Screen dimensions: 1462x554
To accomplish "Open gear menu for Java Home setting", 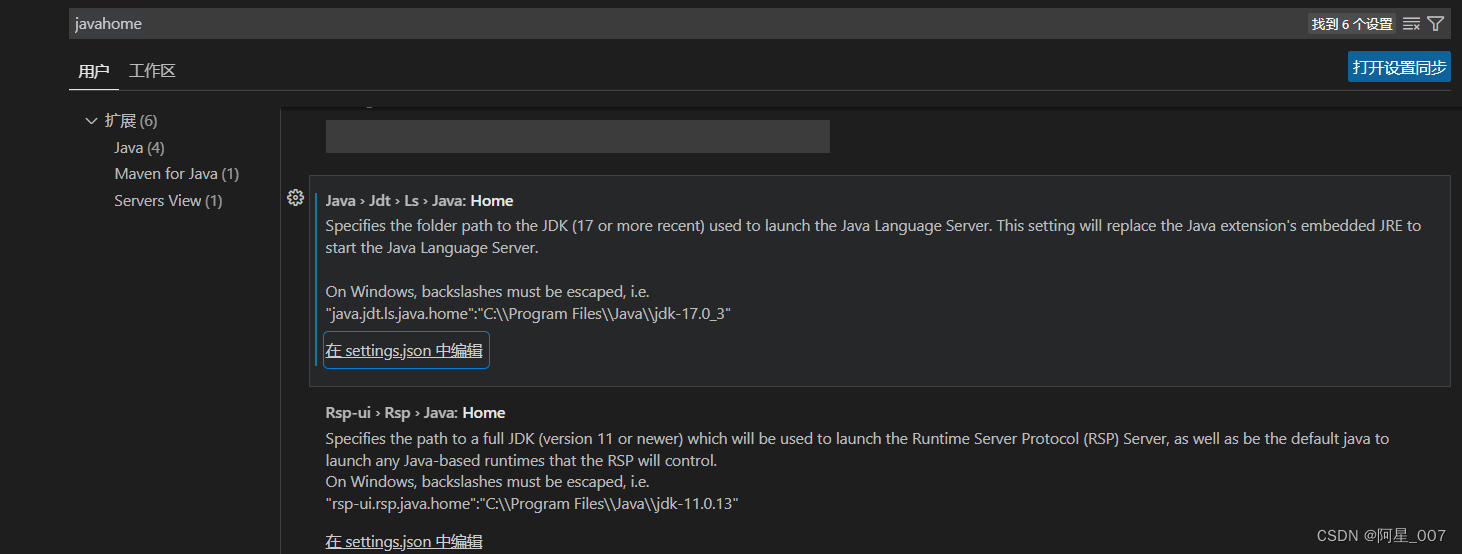I will pos(295,197).
